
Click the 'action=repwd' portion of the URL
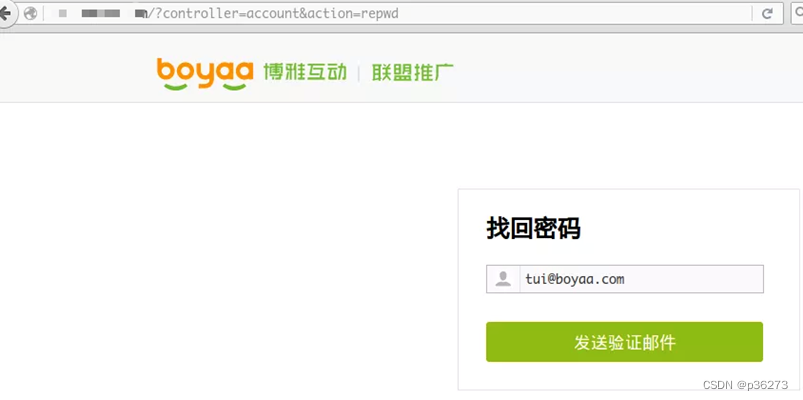click(353, 14)
